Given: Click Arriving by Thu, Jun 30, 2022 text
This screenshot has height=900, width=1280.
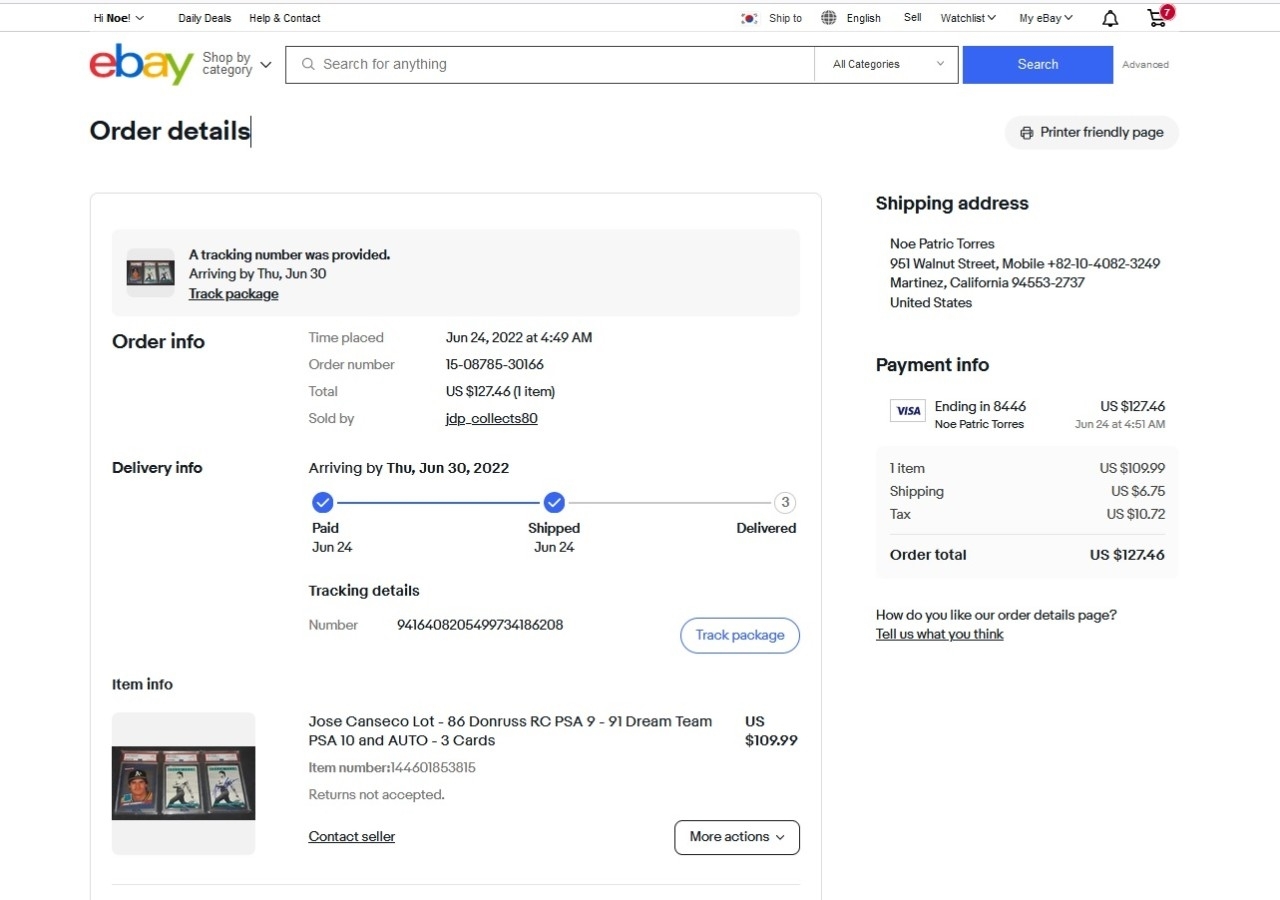Looking at the screenshot, I should point(409,468).
